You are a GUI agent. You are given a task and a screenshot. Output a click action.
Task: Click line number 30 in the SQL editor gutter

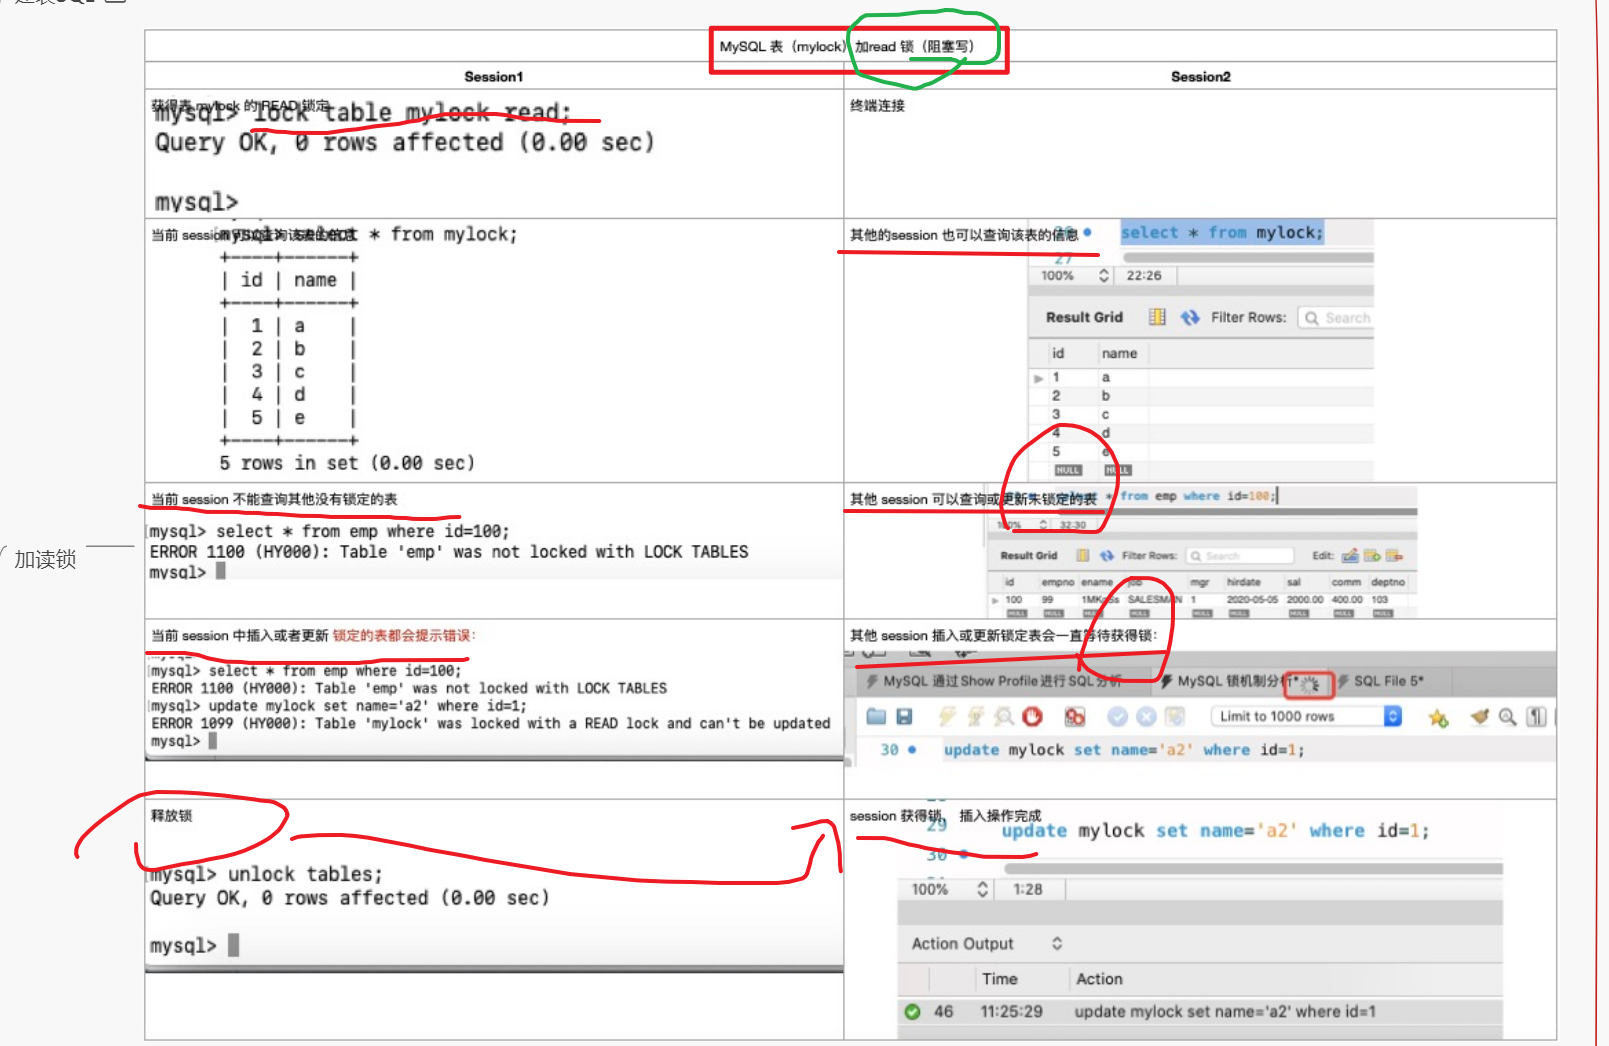click(x=889, y=750)
